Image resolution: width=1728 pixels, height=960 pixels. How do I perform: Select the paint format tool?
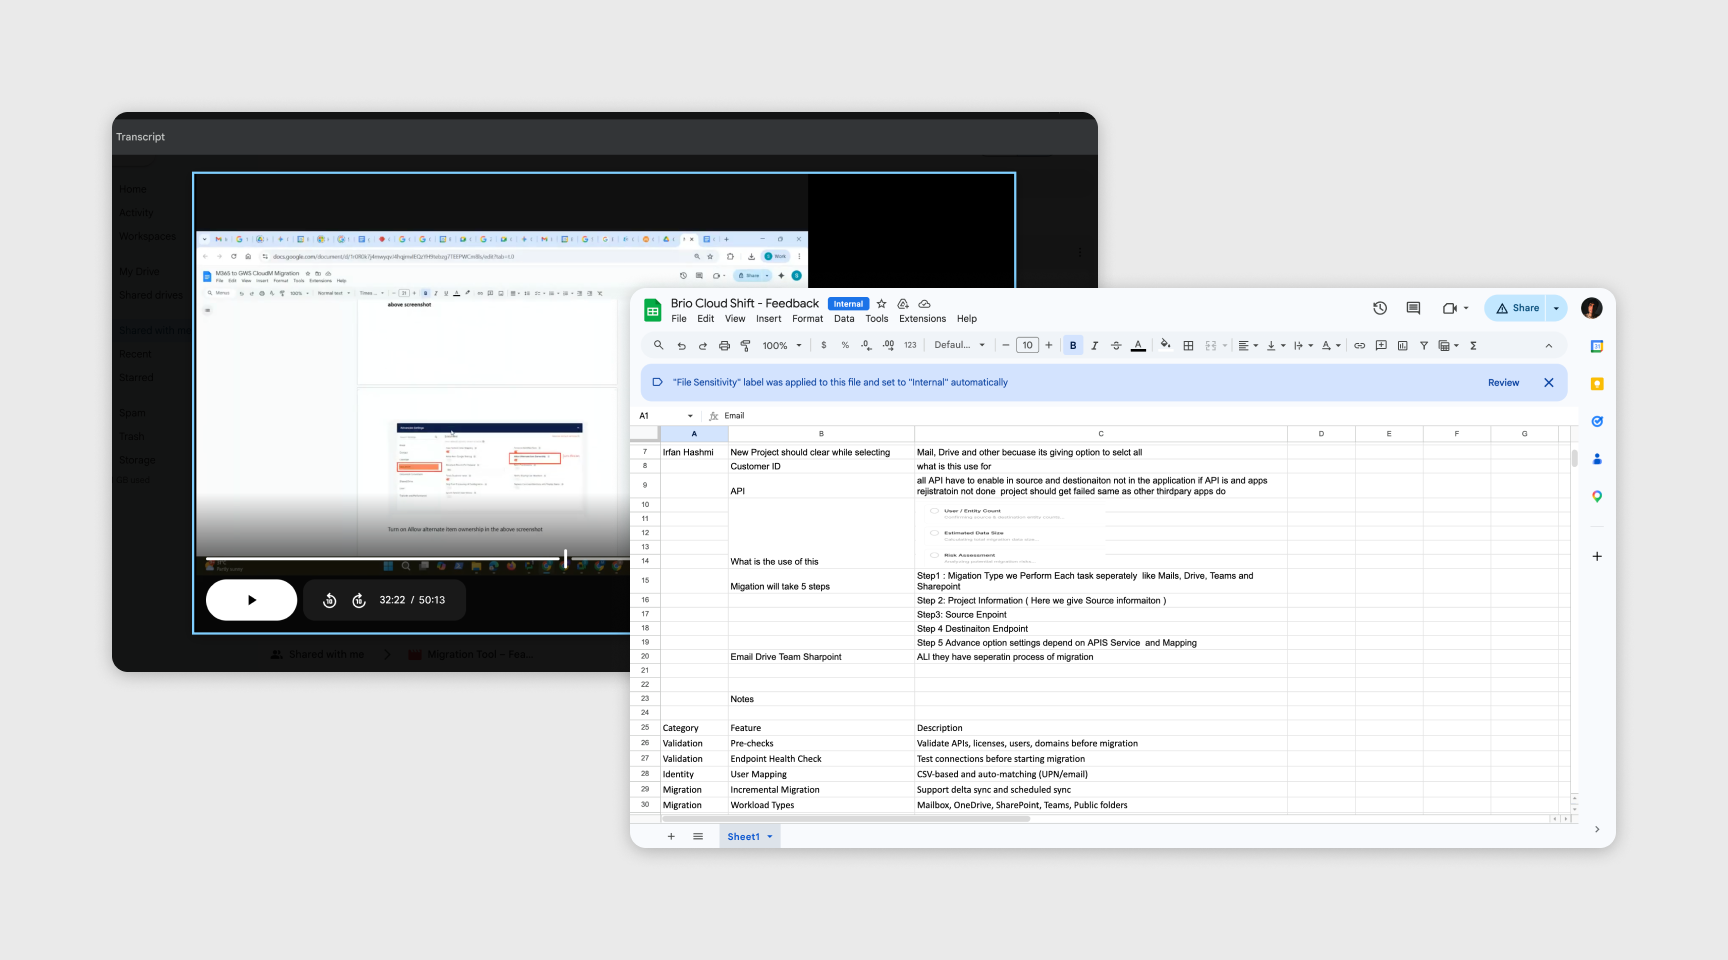(745, 345)
